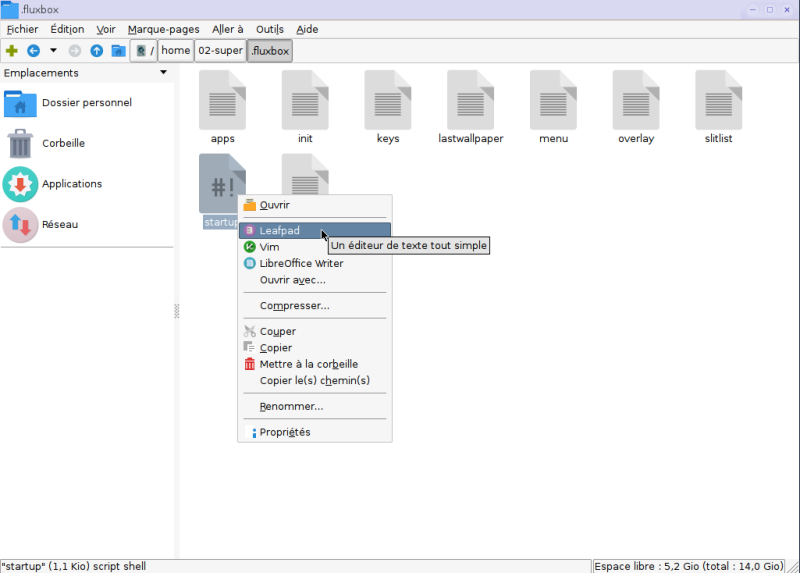Viewport: 800px width, 573px height.
Task: Open startup with Leafpad
Action: click(315, 231)
